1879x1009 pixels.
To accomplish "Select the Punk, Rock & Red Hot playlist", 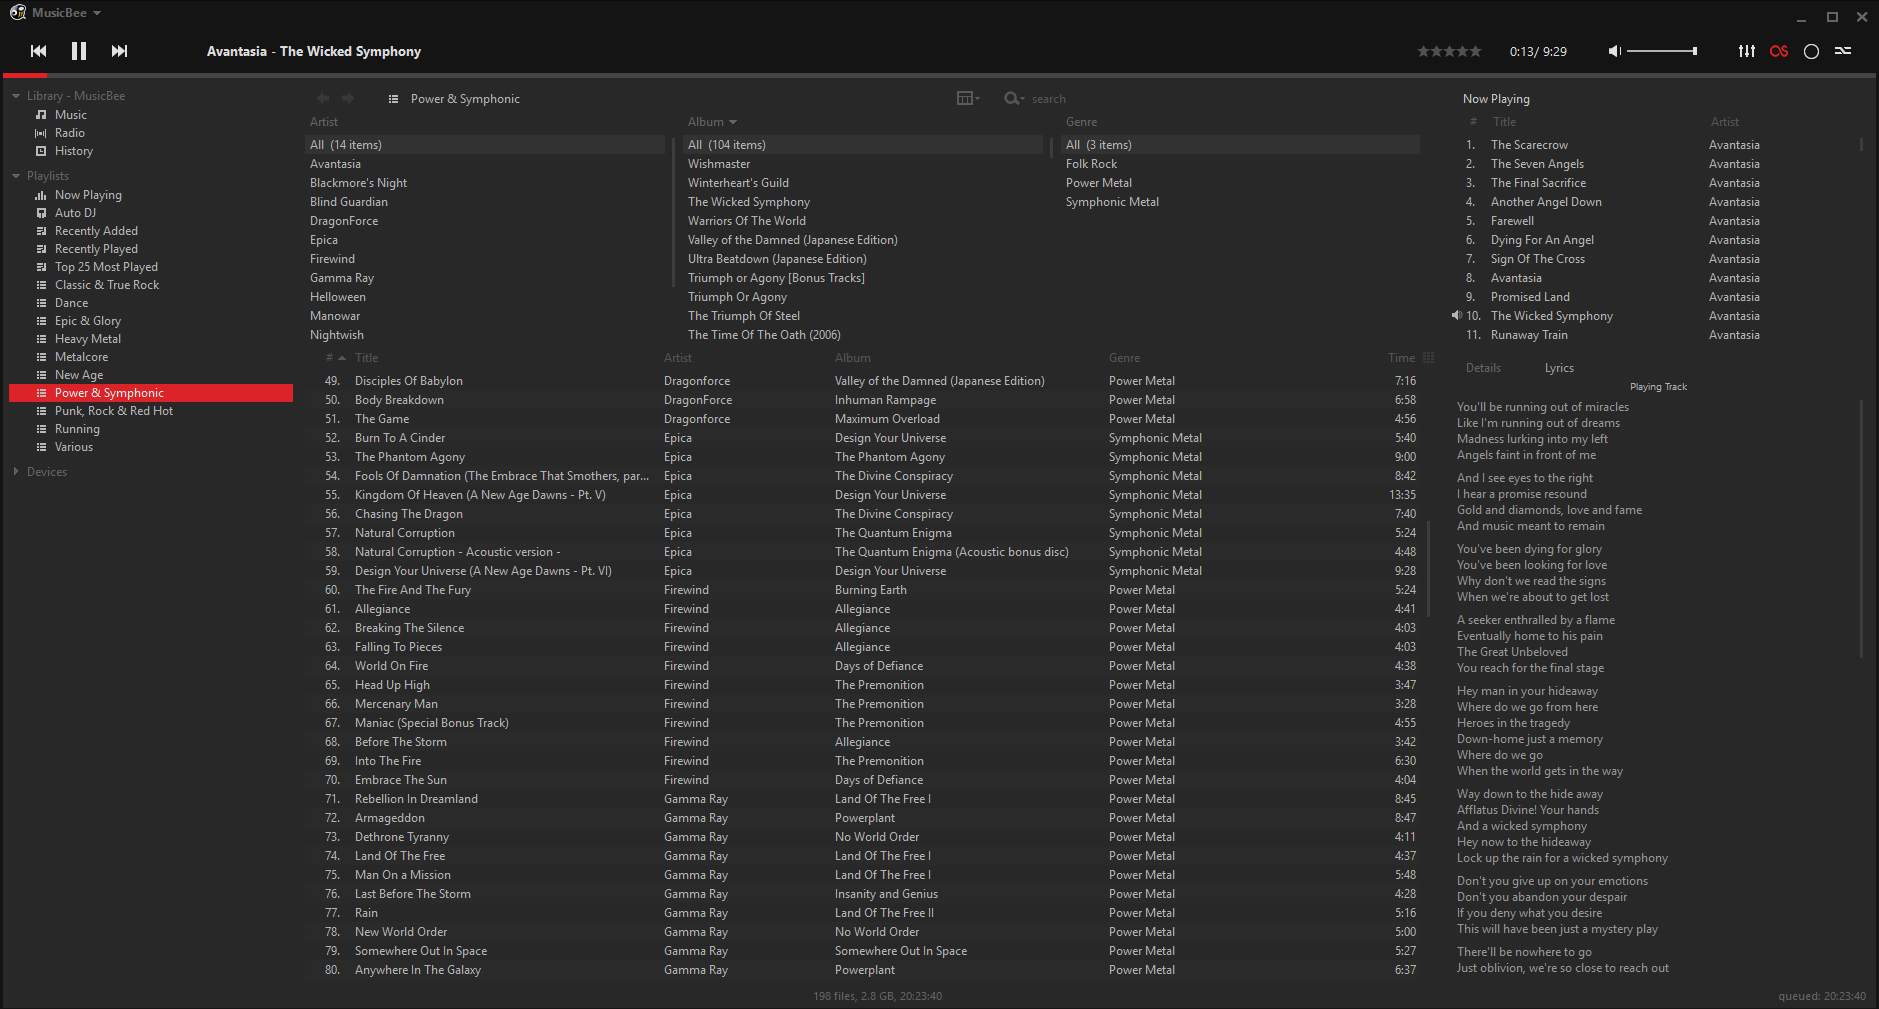I will [113, 411].
